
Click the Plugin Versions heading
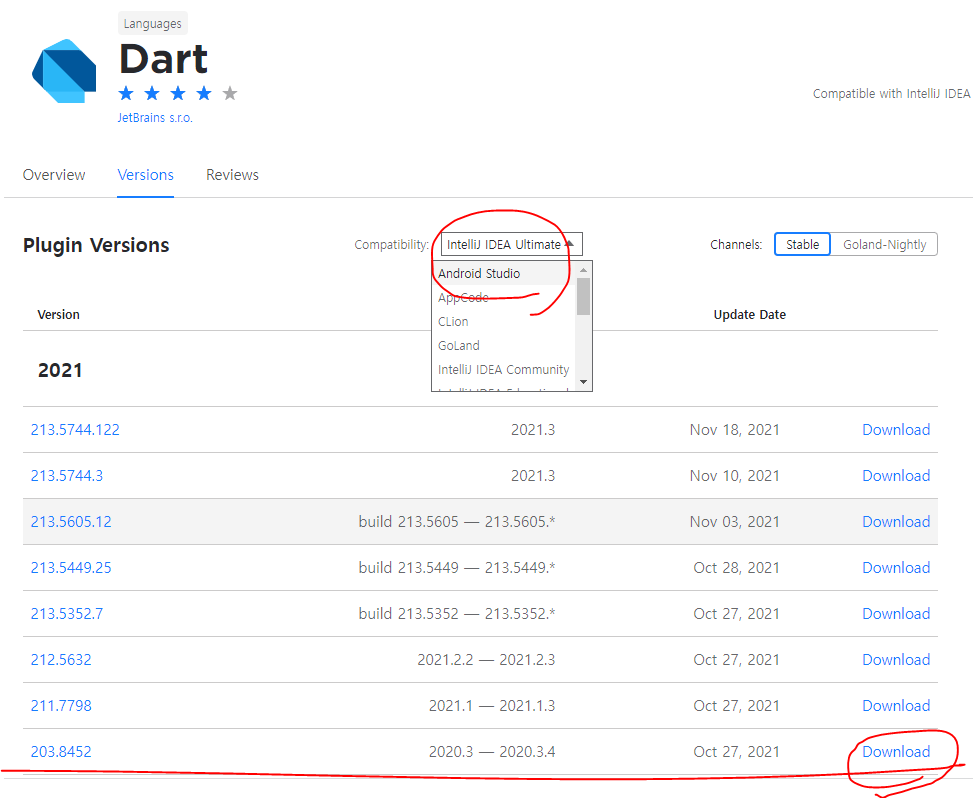point(96,245)
